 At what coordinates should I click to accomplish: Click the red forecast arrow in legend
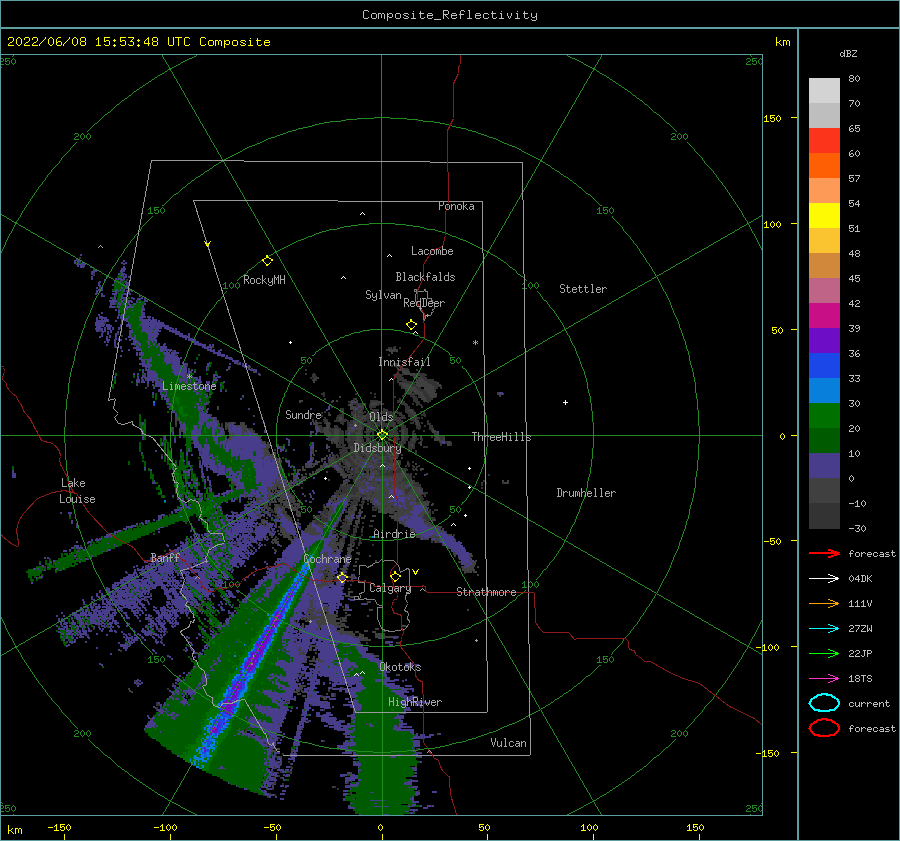pyautogui.click(x=824, y=553)
